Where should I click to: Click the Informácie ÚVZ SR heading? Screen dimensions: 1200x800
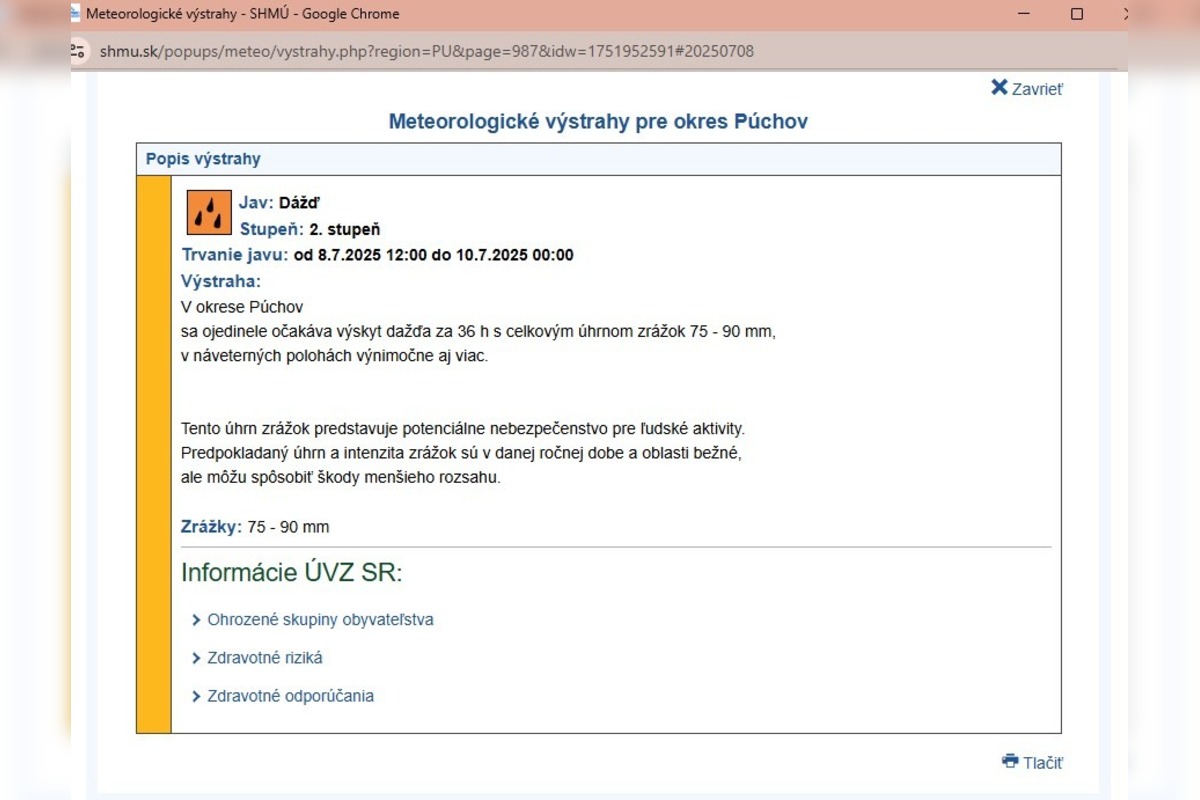tap(291, 573)
